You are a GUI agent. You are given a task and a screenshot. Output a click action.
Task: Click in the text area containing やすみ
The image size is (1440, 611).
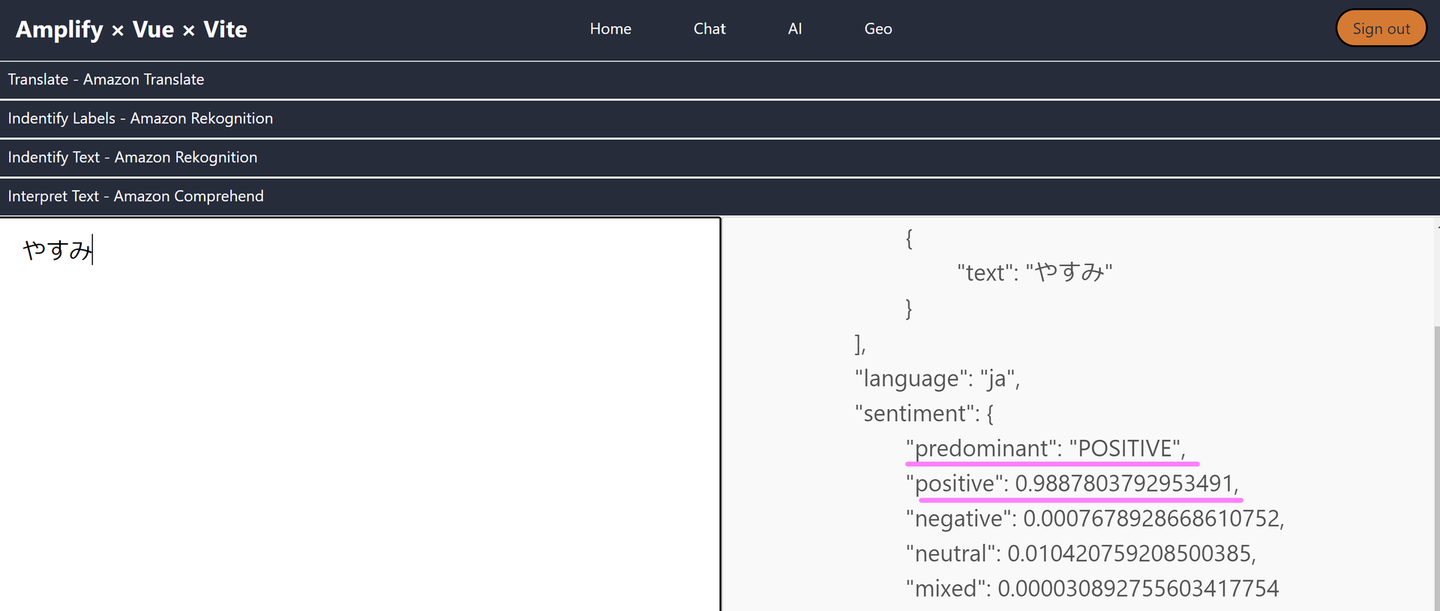[x=360, y=400]
